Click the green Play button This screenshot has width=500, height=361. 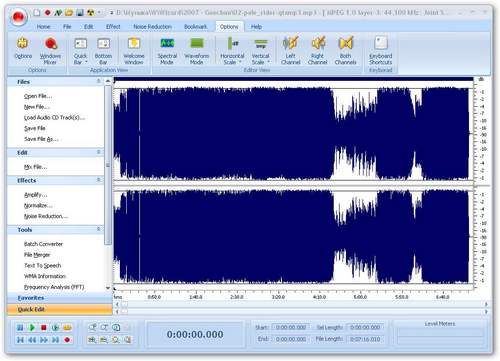coord(32,328)
